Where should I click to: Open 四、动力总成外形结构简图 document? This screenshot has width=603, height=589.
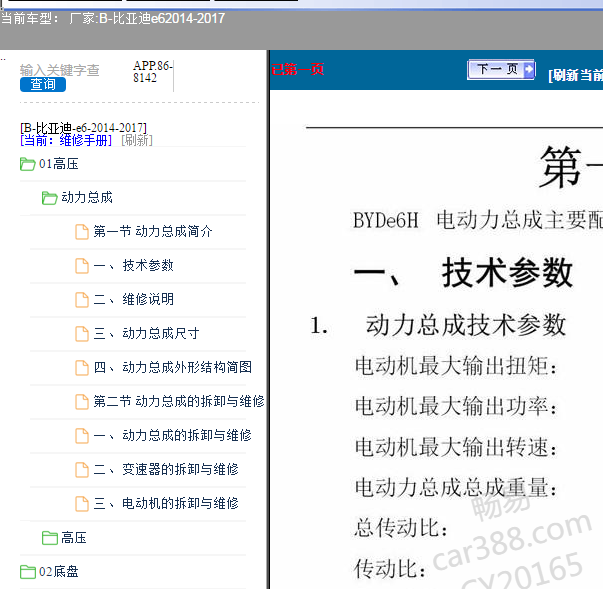(173, 367)
